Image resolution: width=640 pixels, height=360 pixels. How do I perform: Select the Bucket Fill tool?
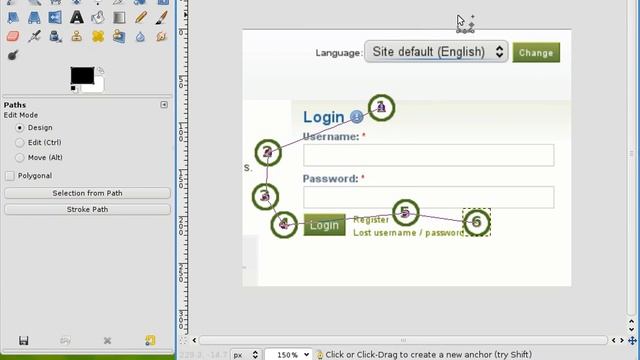[x=98, y=18]
